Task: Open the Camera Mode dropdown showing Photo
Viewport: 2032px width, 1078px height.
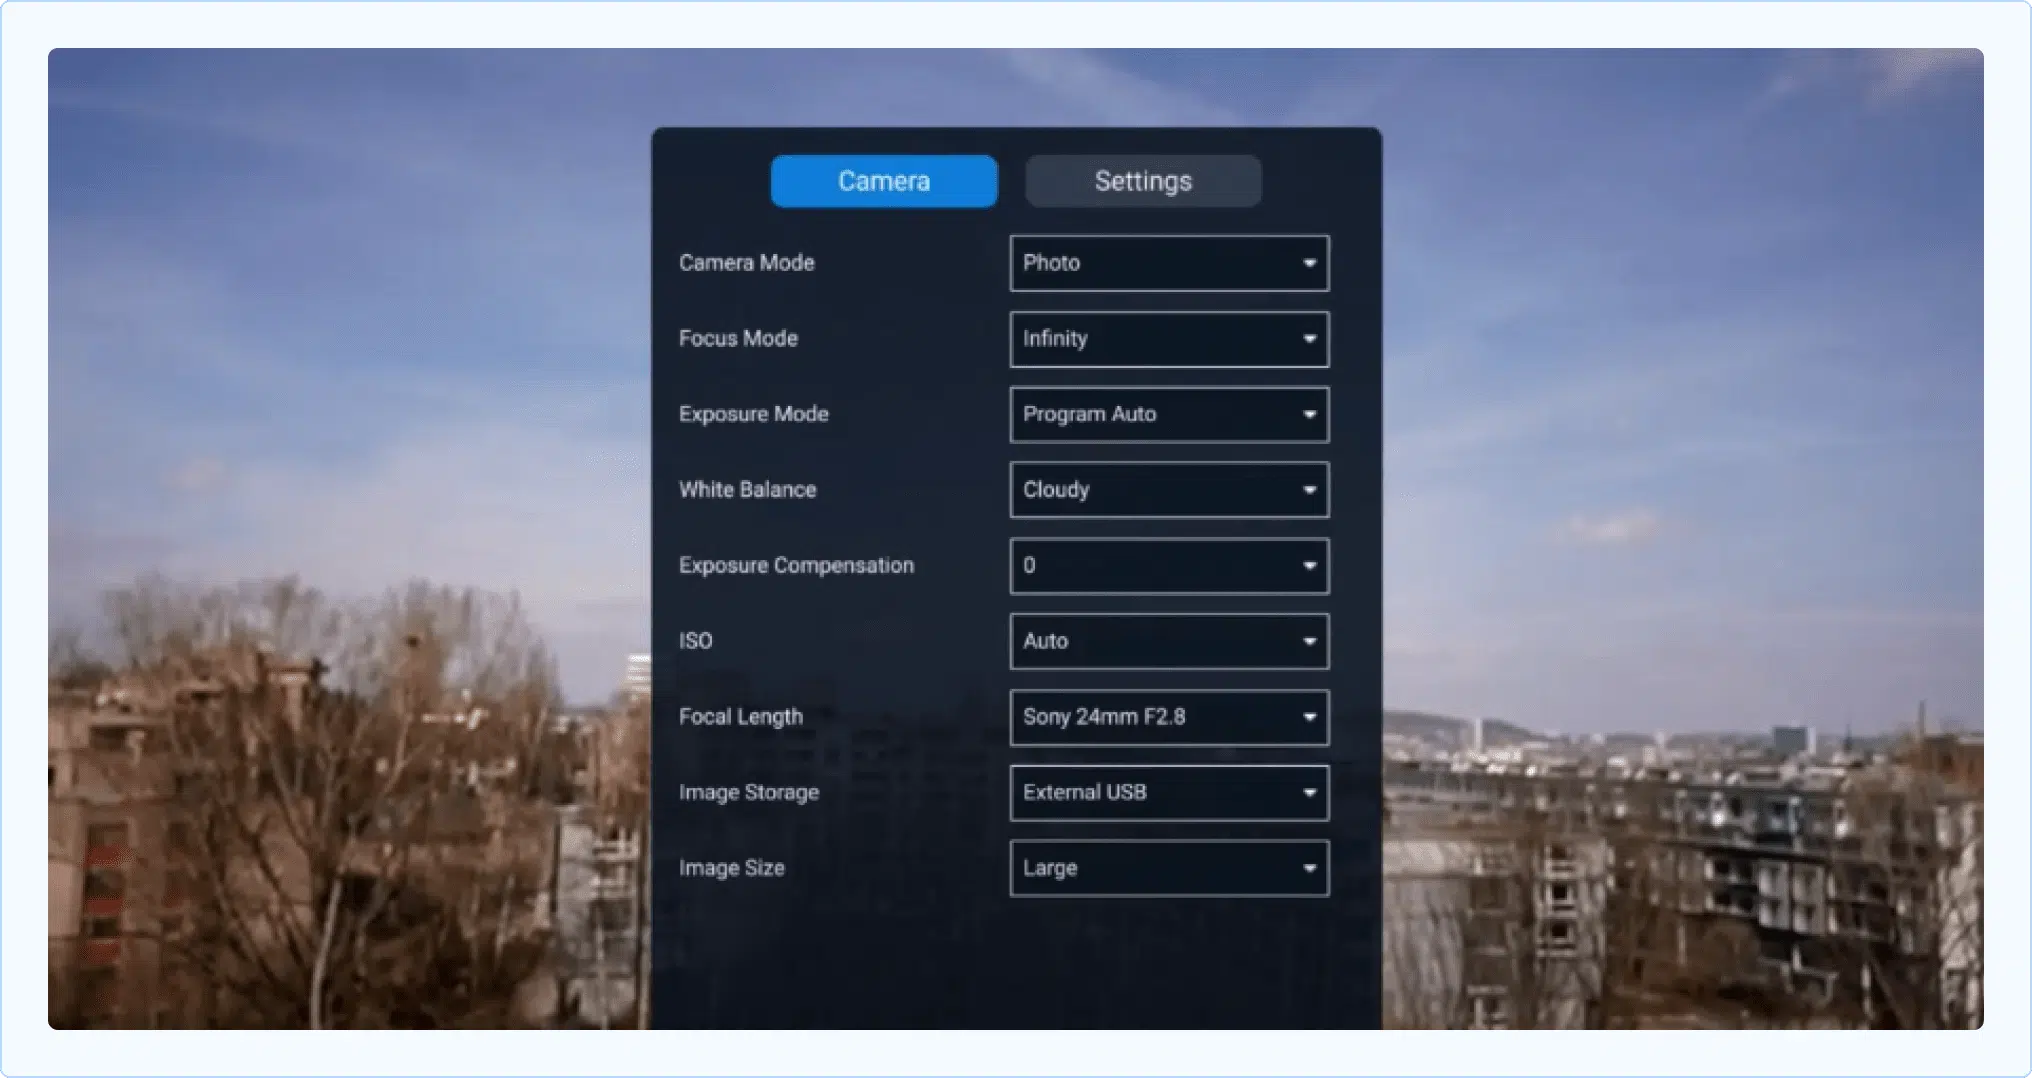Action: click(x=1169, y=263)
